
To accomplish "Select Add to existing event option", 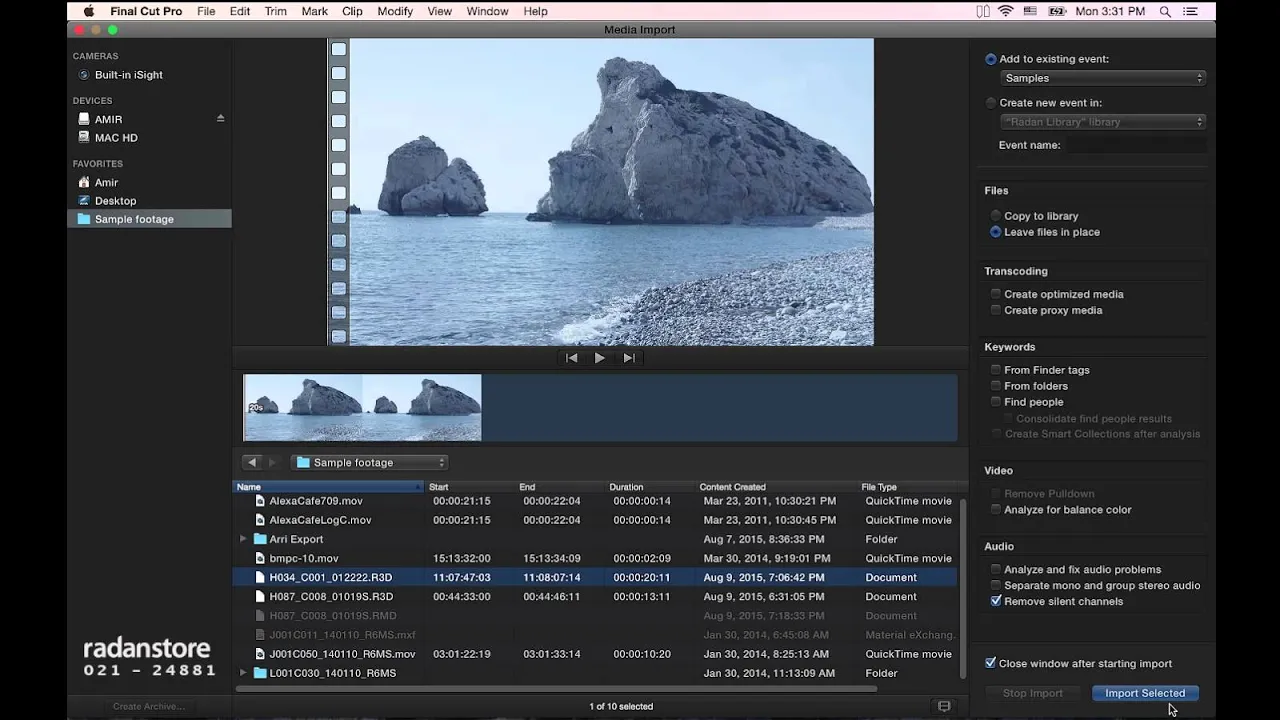I will tap(991, 59).
